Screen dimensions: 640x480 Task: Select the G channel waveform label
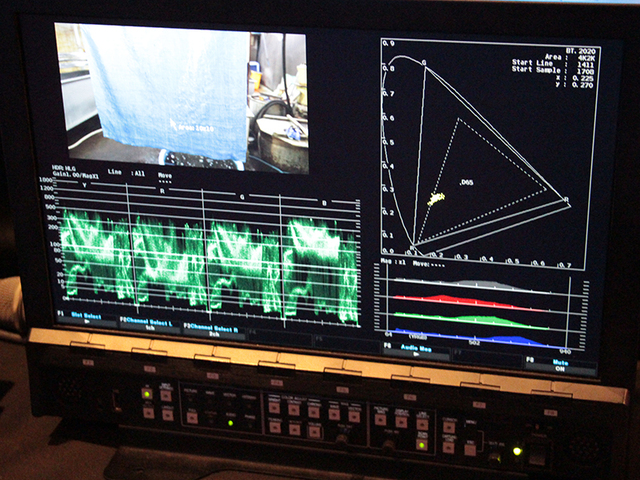tap(242, 197)
